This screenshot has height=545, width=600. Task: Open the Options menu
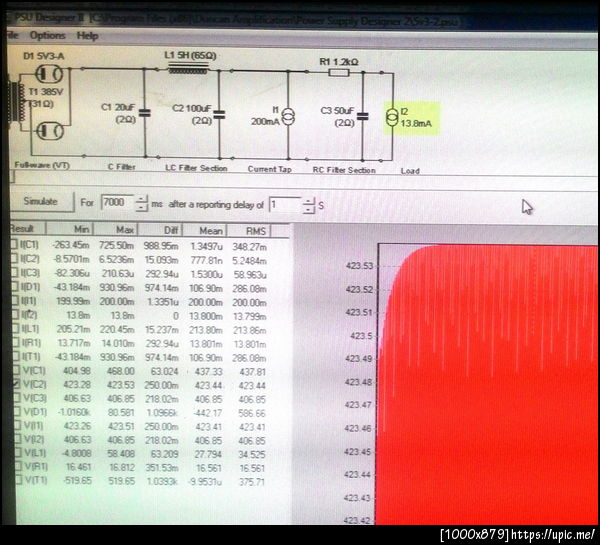pyautogui.click(x=47, y=36)
